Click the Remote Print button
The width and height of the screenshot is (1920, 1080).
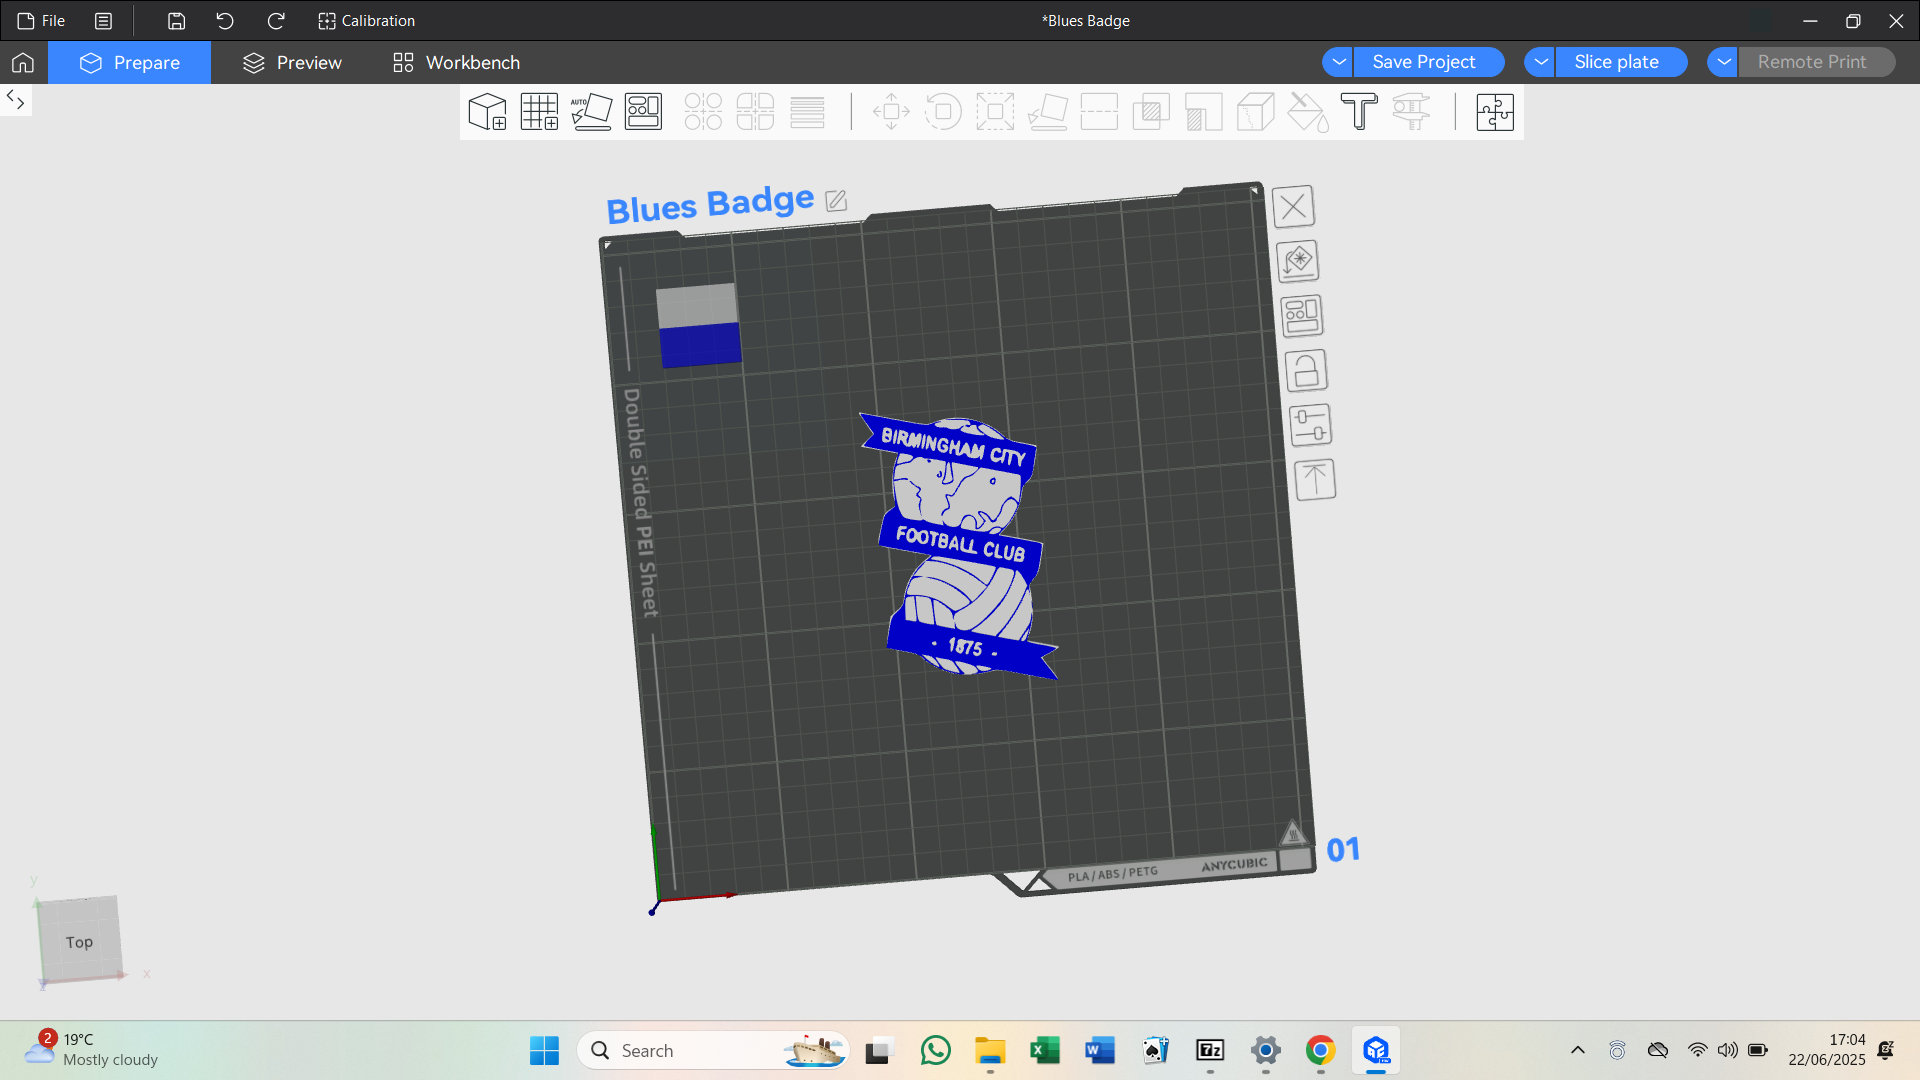1816,62
